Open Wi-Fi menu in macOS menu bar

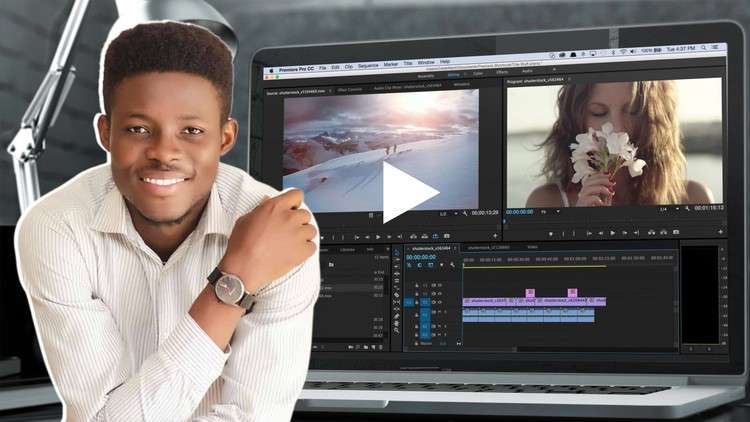pyautogui.click(x=623, y=51)
